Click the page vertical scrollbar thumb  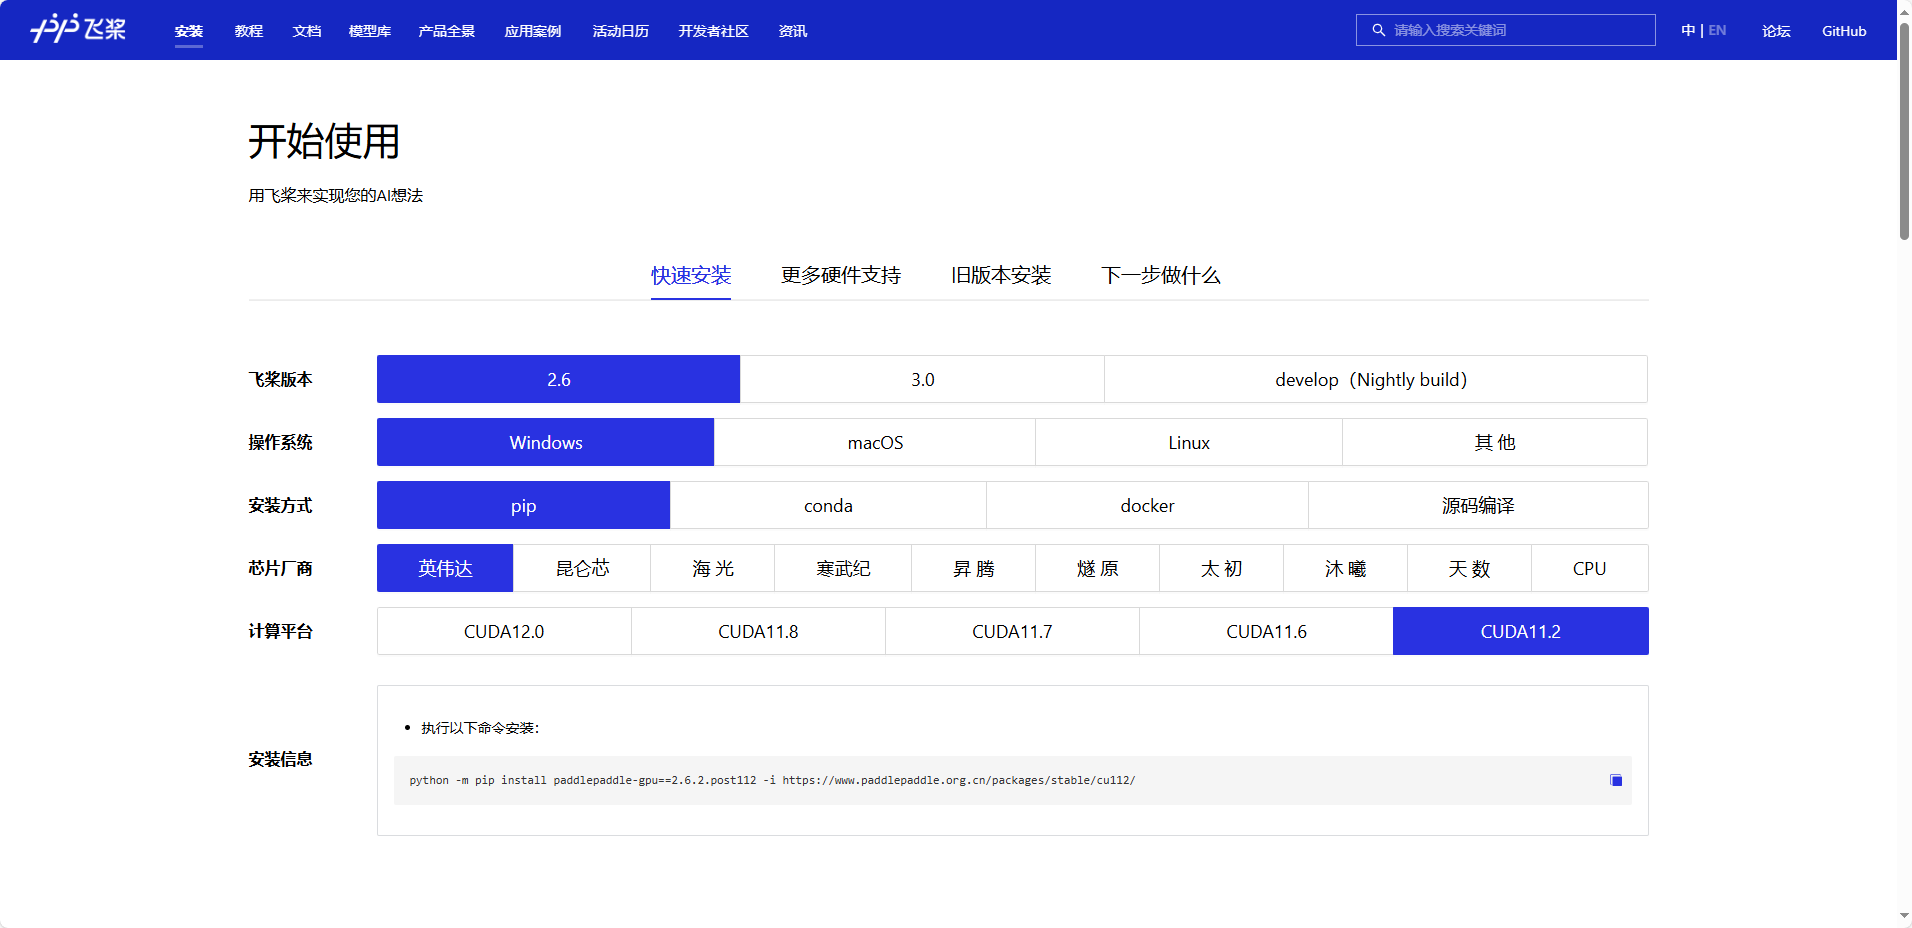(1904, 130)
